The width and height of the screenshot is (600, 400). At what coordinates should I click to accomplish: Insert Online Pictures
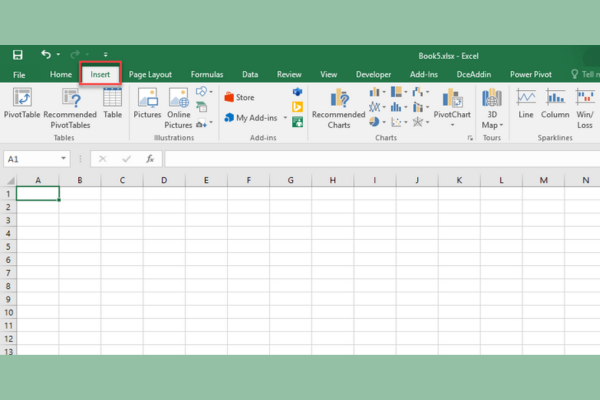178,108
